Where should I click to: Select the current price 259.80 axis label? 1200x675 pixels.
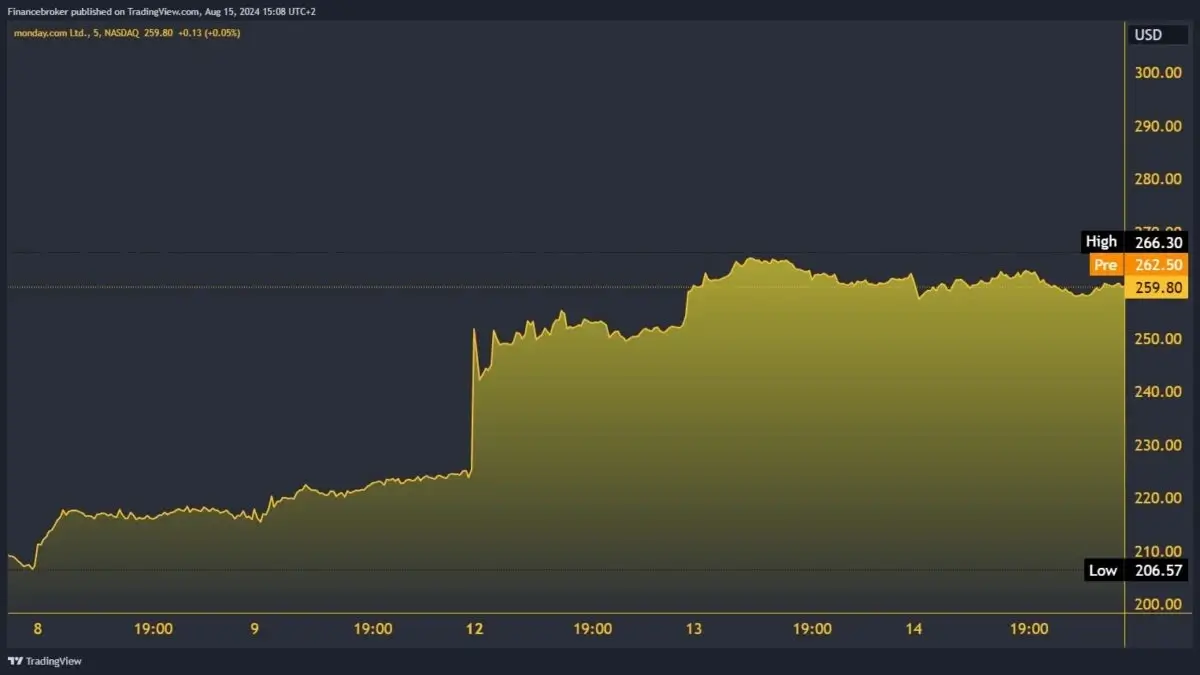[x=1157, y=288]
